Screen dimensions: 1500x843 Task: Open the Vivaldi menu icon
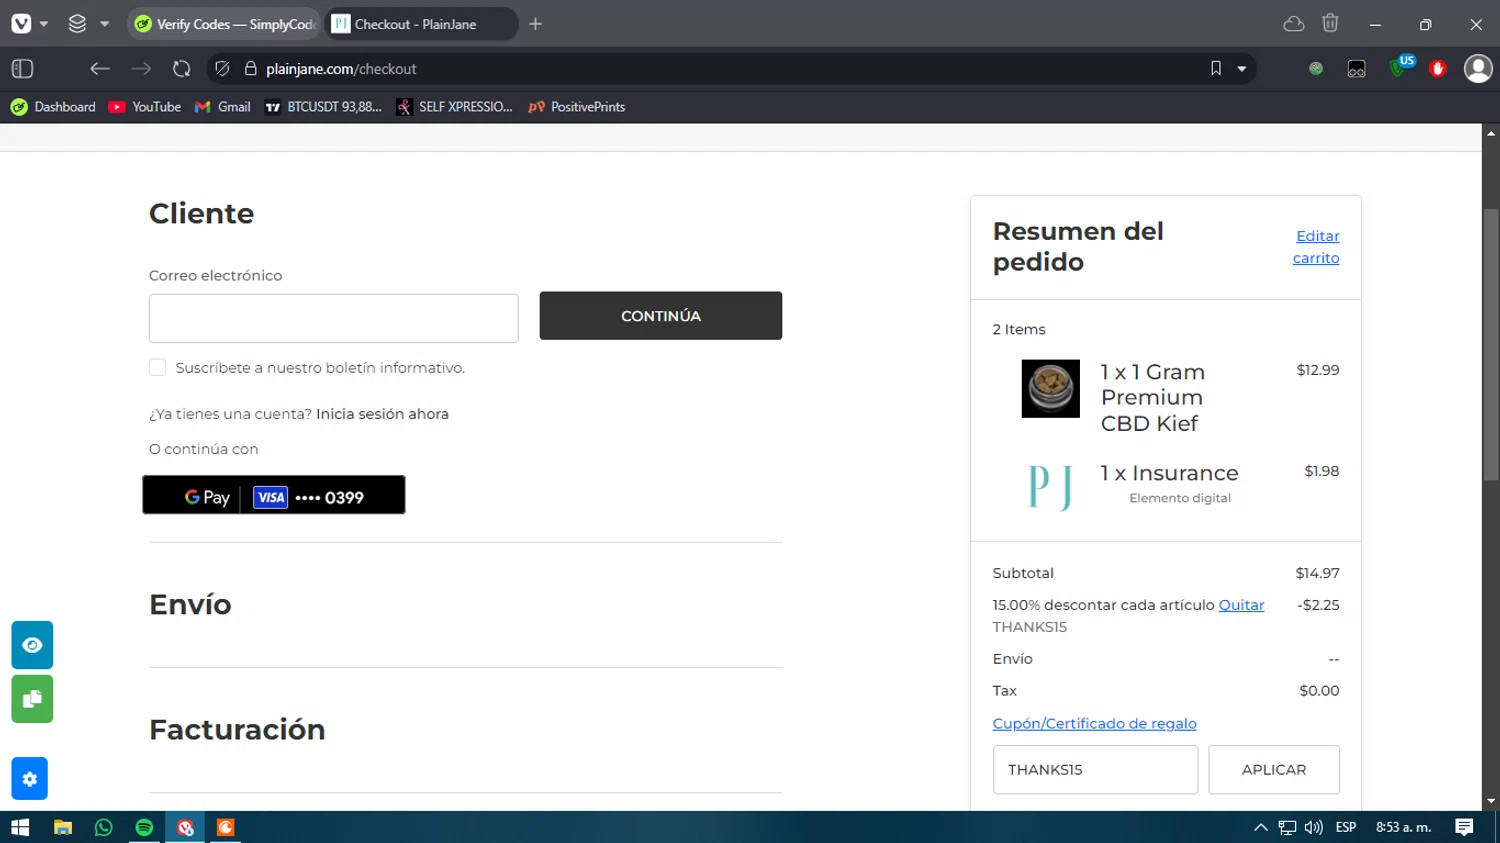pos(20,24)
